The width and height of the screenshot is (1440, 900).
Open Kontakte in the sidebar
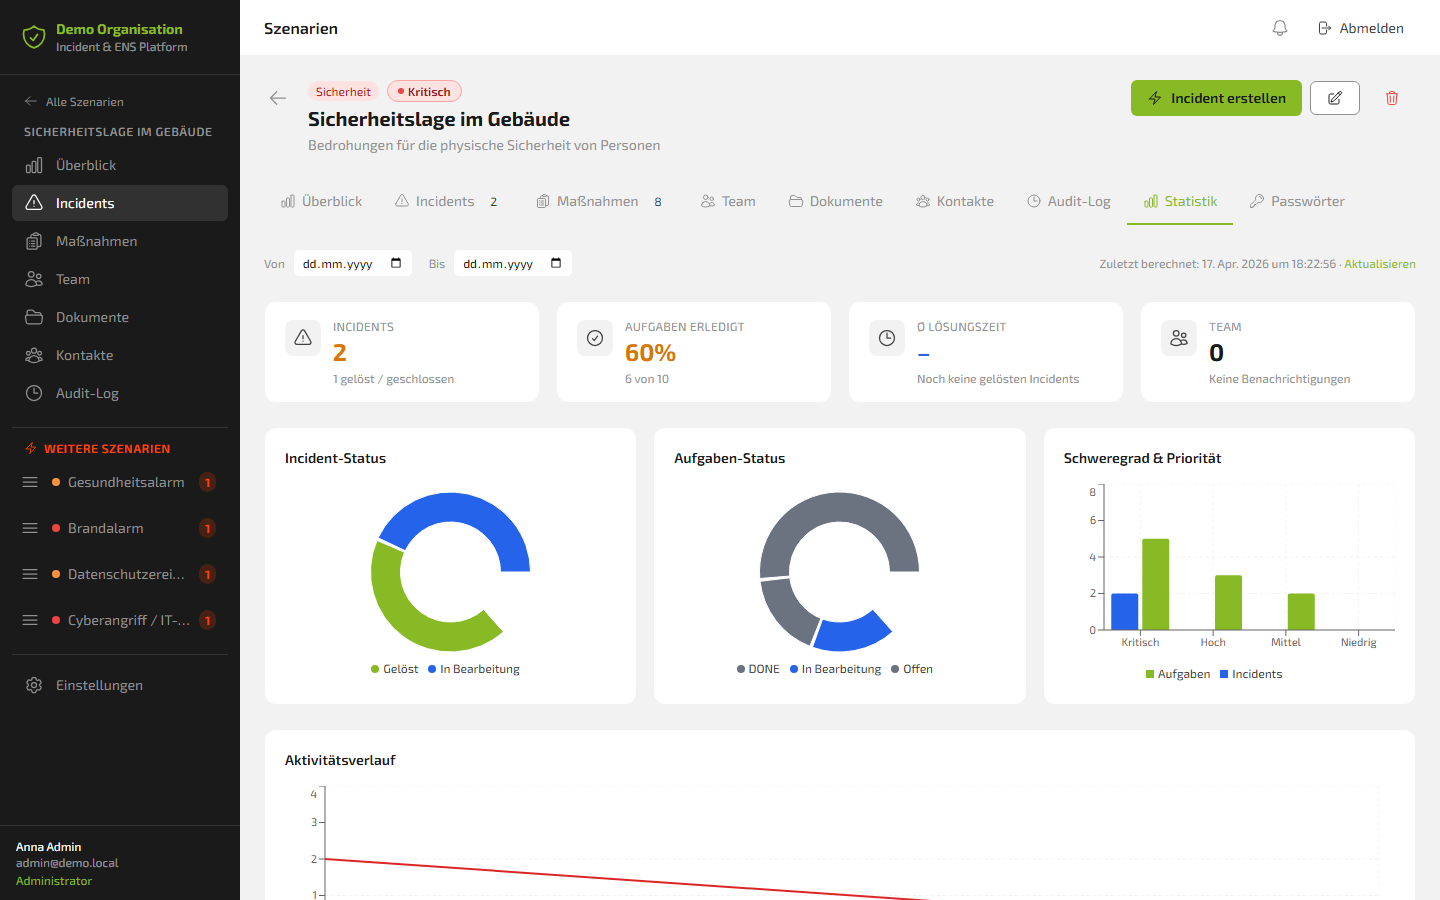(x=120, y=355)
